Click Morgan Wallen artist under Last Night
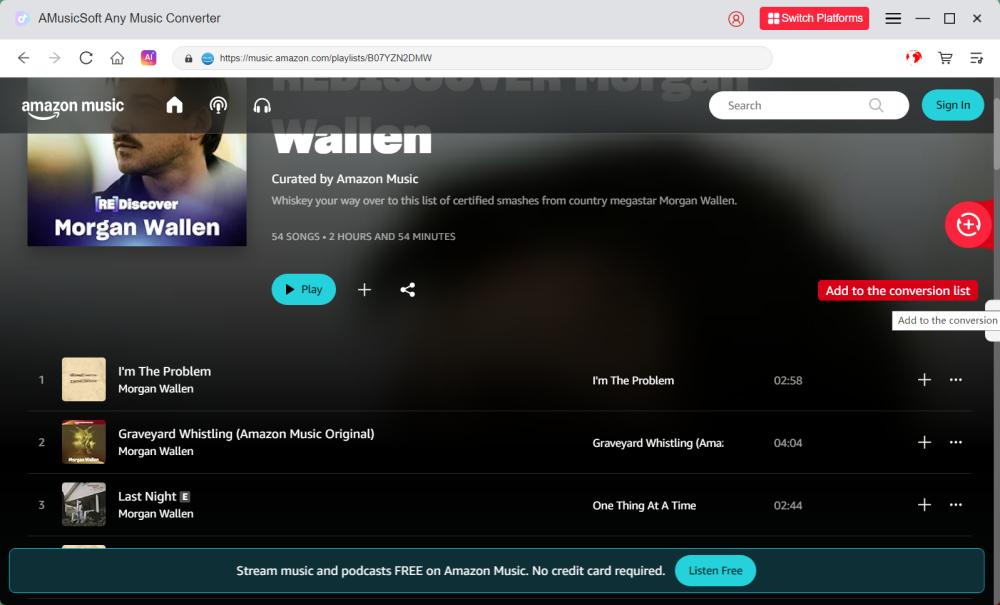 pos(156,514)
